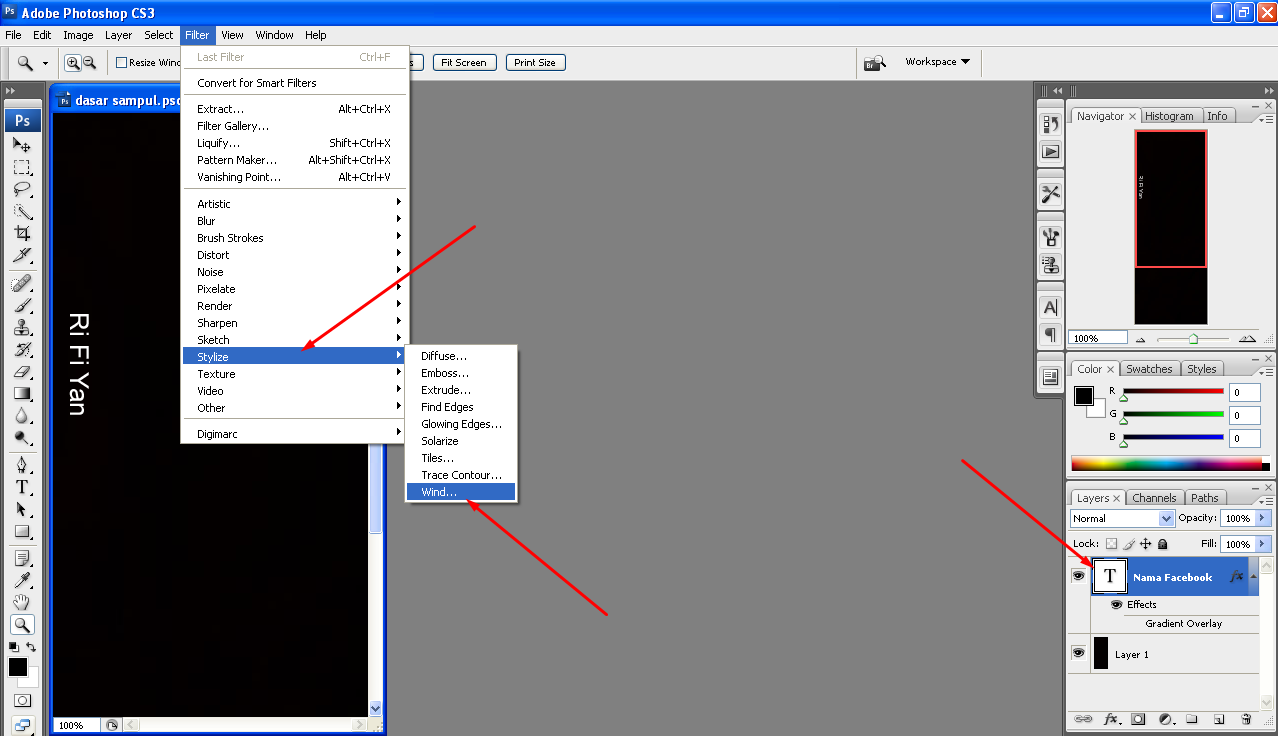The width and height of the screenshot is (1278, 736).
Task: Toggle lock position
Action: 1146,544
